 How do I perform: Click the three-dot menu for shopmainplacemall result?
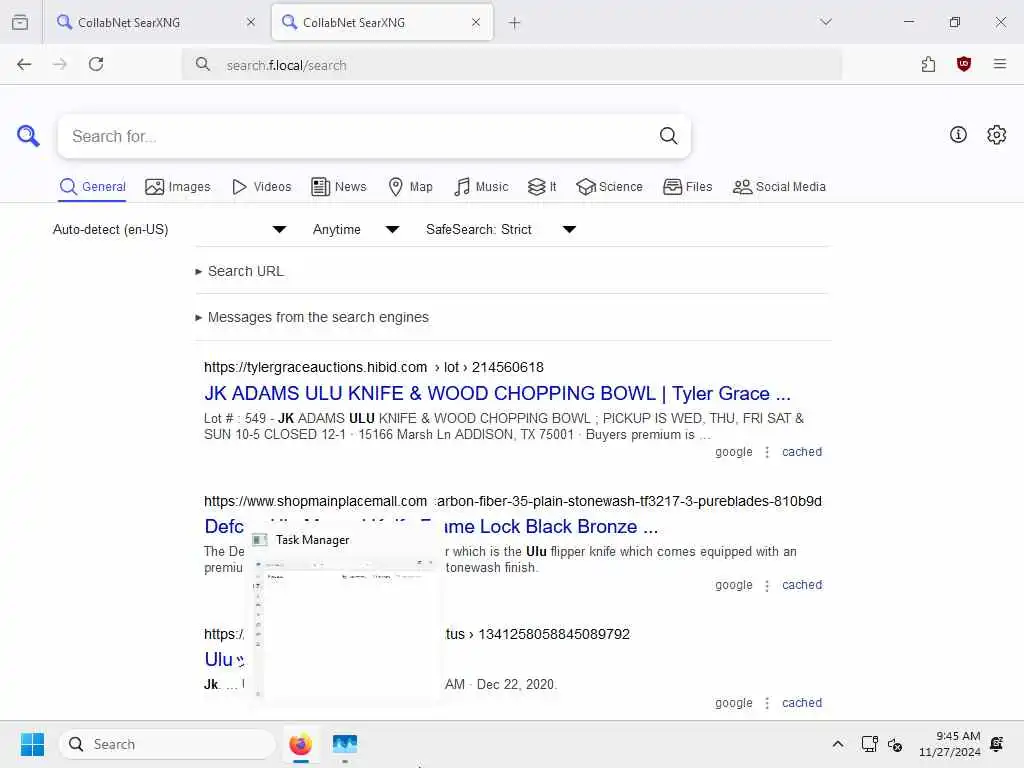[767, 585]
